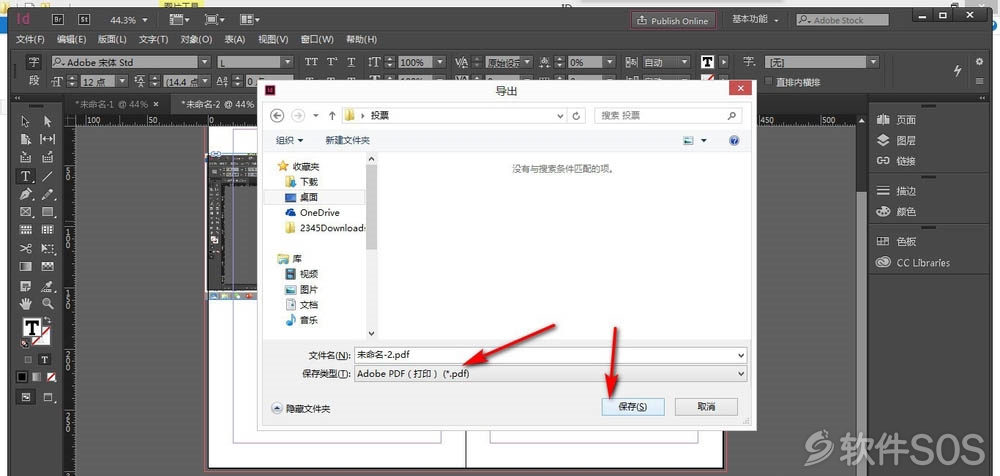Open the 对象(O) menu
Image resolution: width=1000 pixels, height=476 pixels.
click(196, 40)
